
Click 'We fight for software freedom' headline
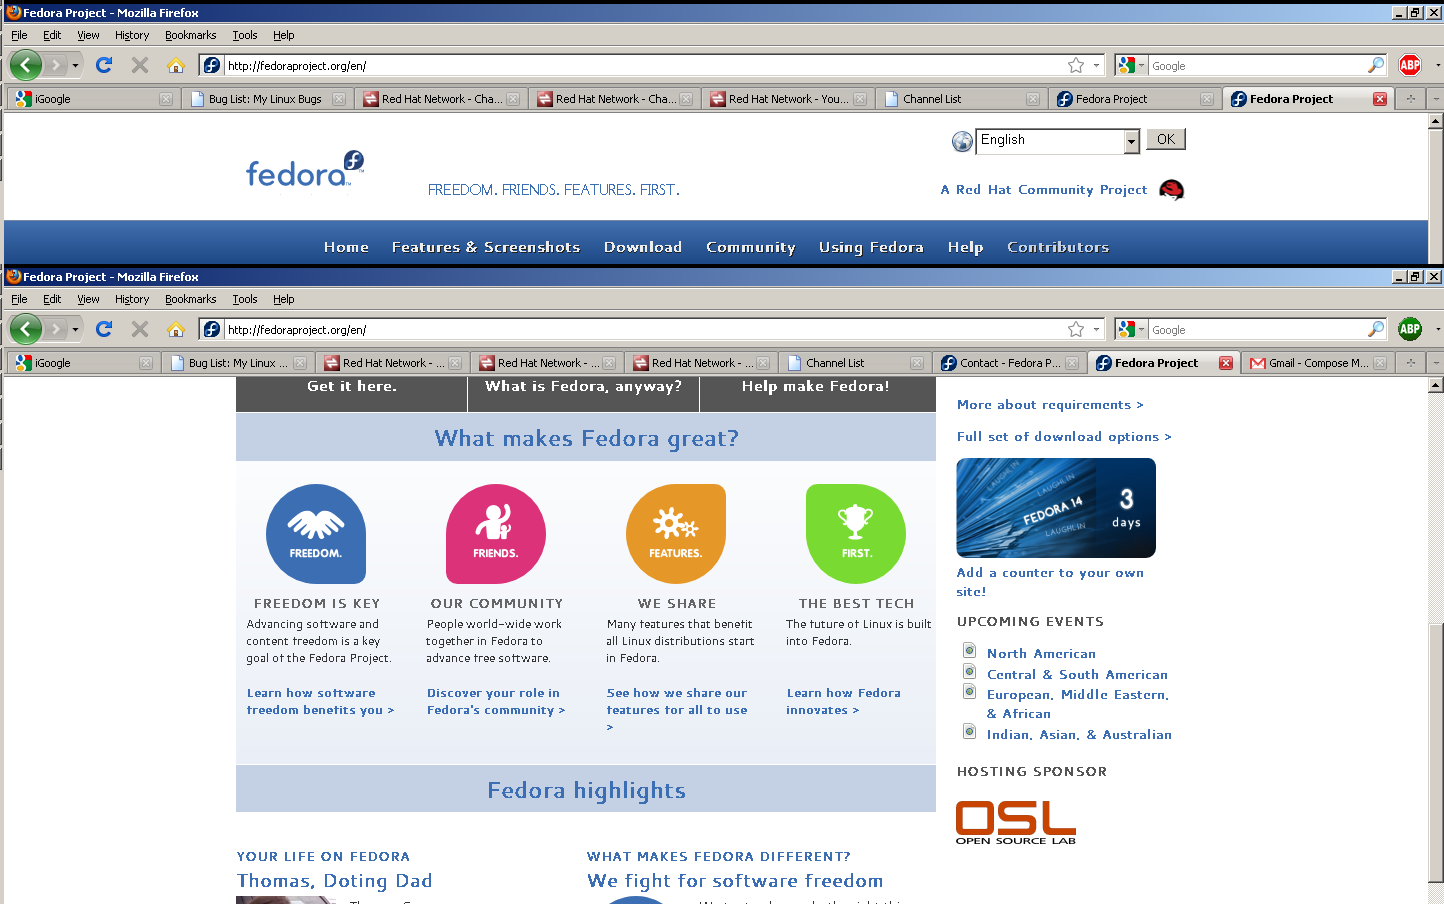(735, 881)
